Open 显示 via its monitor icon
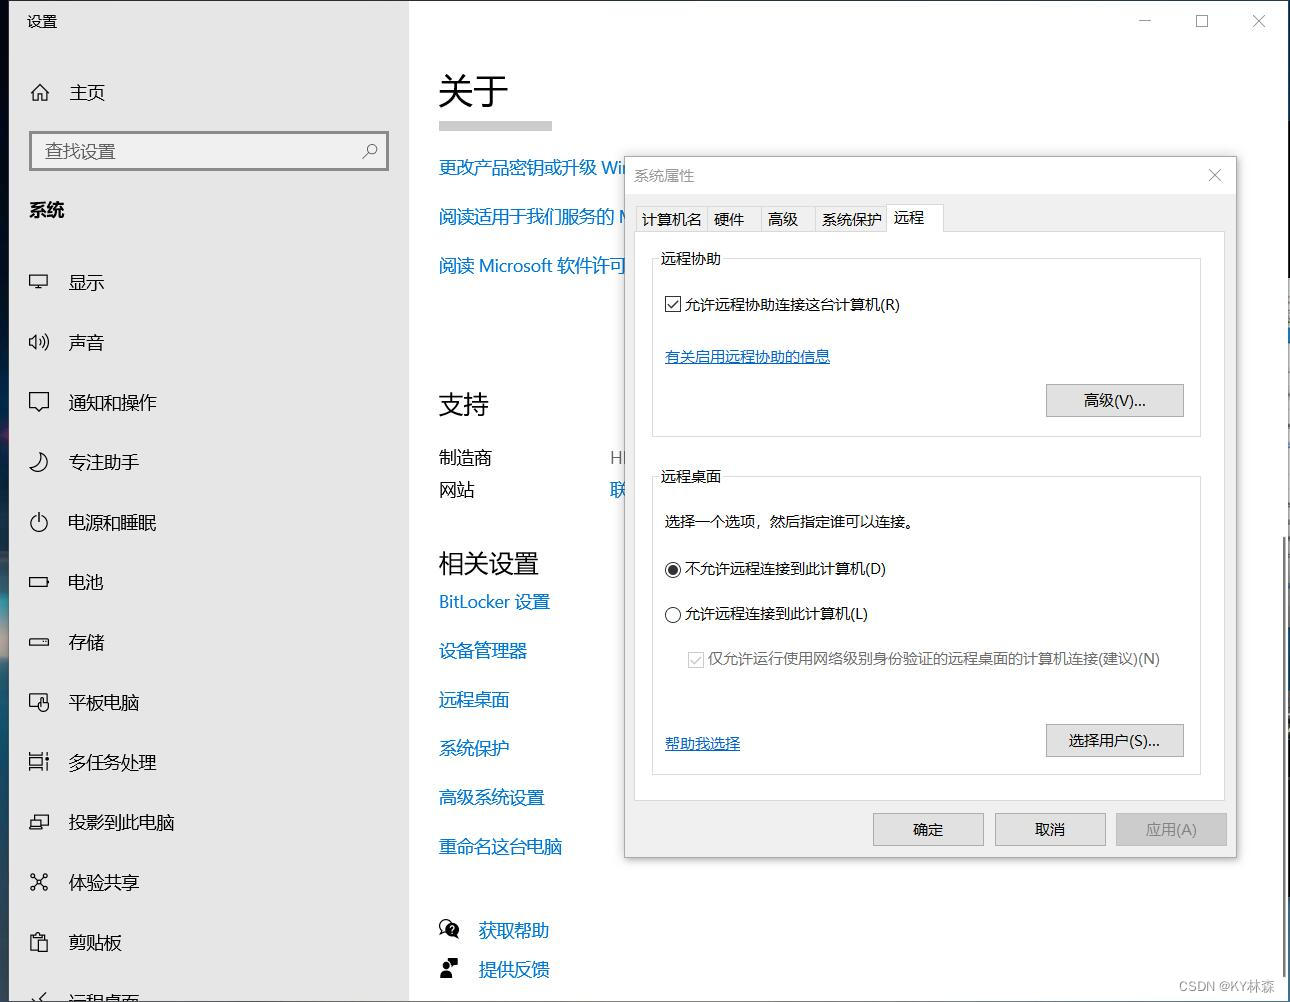The image size is (1290, 1002). click(39, 282)
